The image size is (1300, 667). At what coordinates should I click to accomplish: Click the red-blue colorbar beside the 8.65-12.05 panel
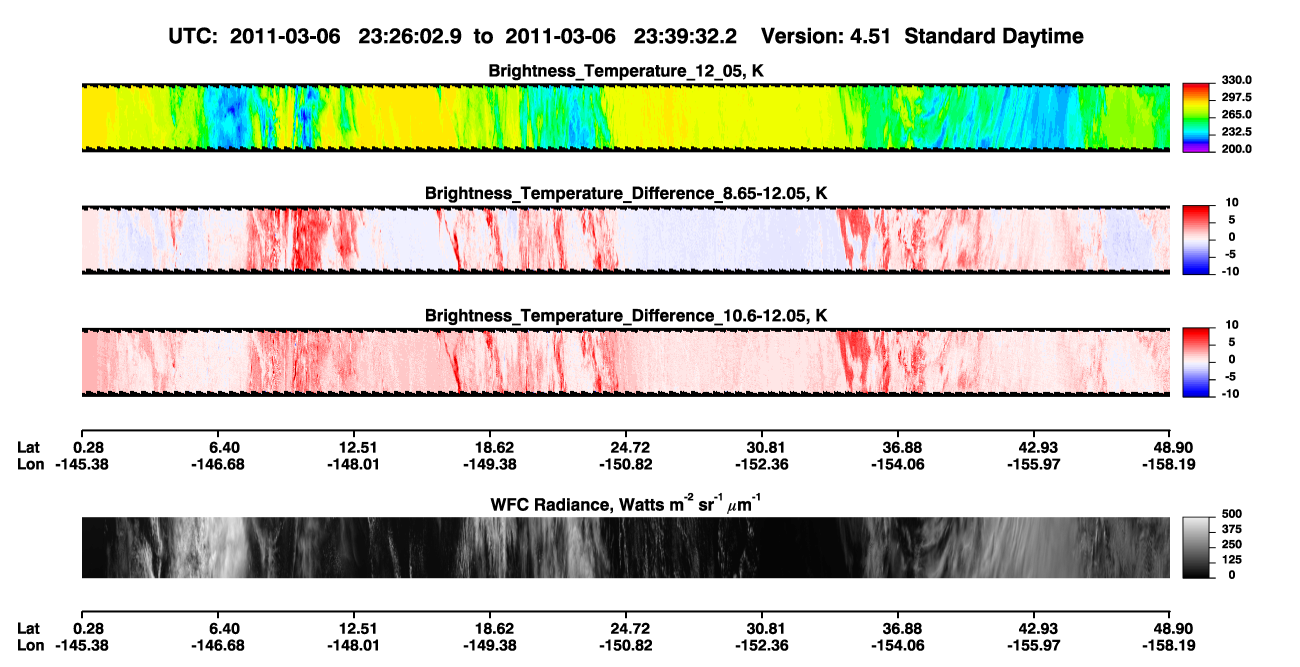1197,241
